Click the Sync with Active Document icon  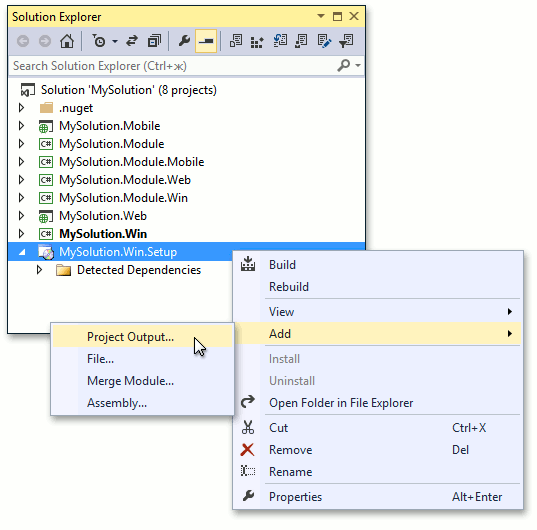pyautogui.click(x=132, y=41)
